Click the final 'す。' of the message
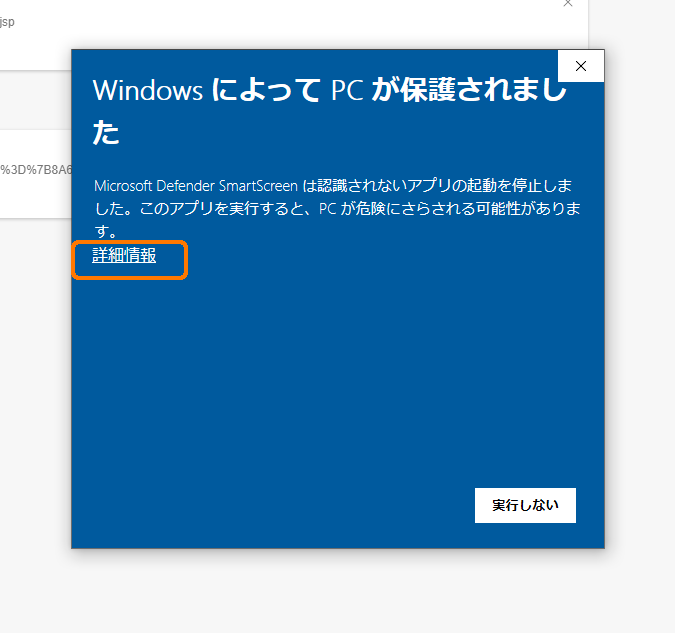 [x=105, y=232]
